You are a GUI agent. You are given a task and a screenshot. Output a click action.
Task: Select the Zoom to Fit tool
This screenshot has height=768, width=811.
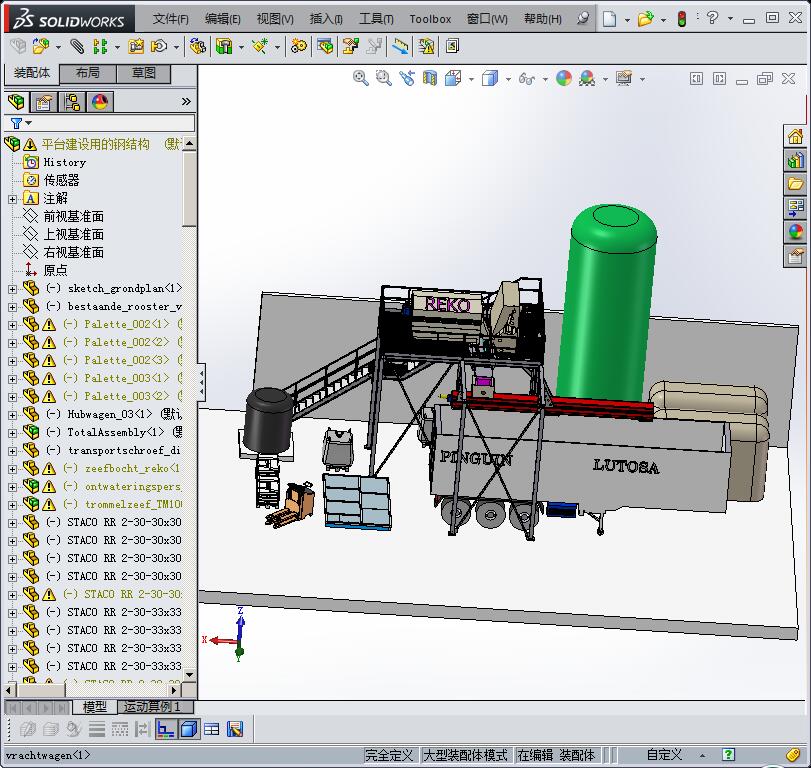[x=360, y=78]
